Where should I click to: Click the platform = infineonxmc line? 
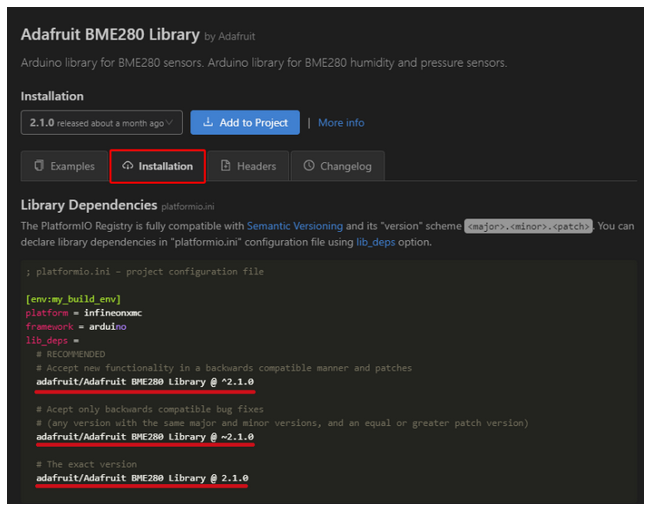[x=84, y=313]
